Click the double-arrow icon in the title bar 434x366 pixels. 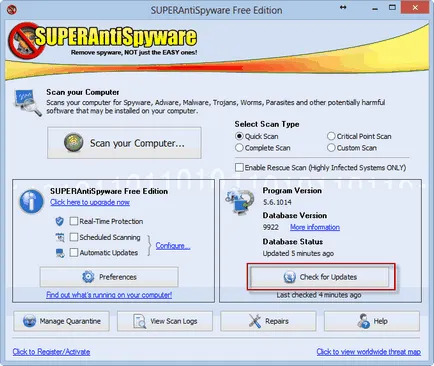(343, 8)
